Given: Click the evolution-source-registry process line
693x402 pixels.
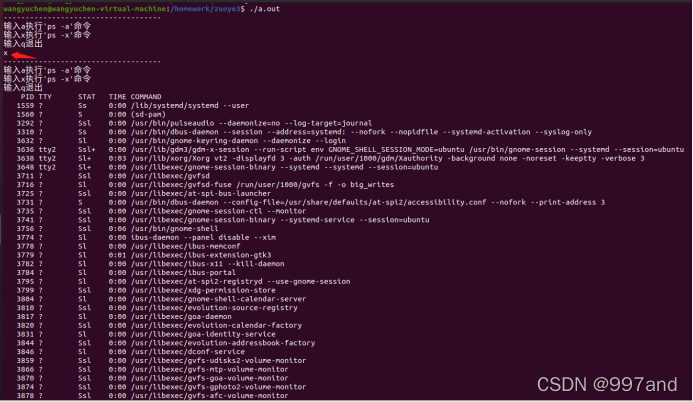Looking at the screenshot, I should (157, 308).
